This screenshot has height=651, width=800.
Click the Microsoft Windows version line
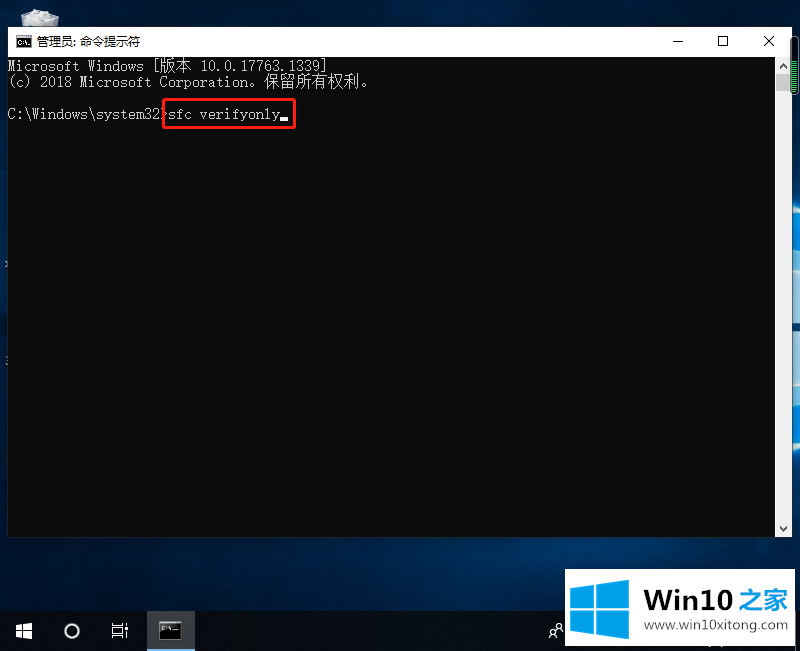[x=166, y=66]
